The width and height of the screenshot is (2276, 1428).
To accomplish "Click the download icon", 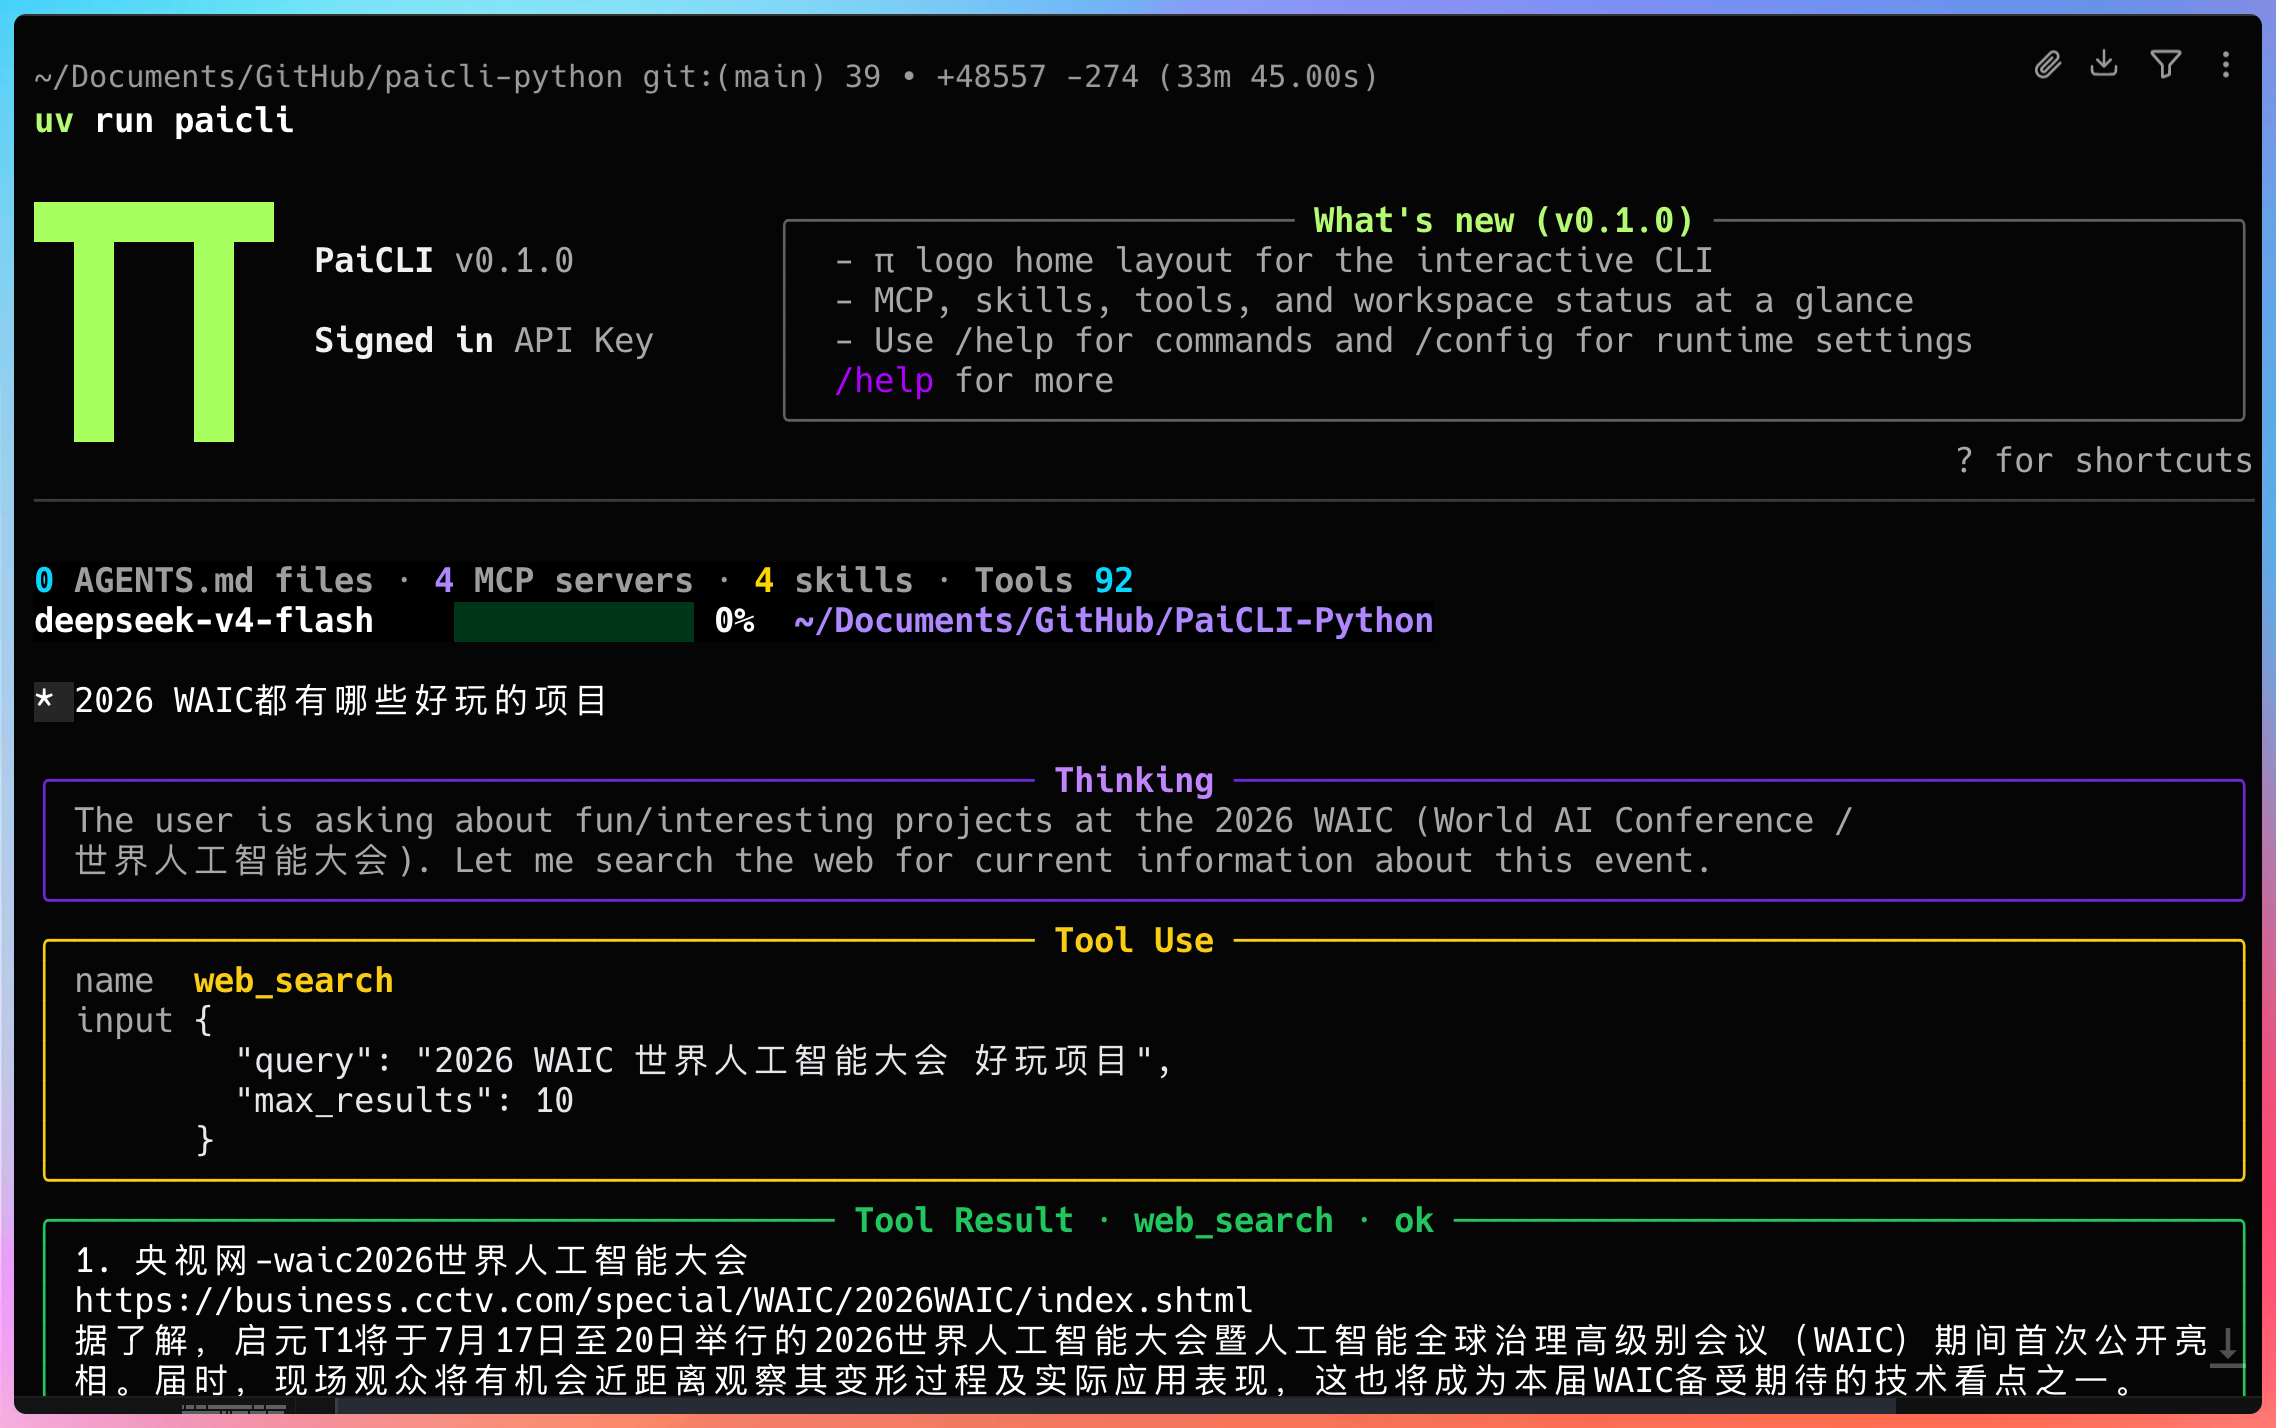I will coord(2104,64).
